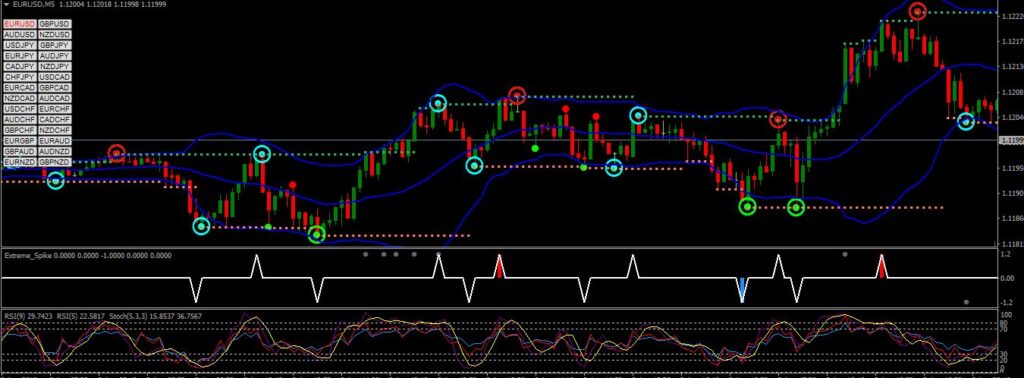Pick the GBPCAD symbol
The width and height of the screenshot is (1024, 378).
coord(54,87)
